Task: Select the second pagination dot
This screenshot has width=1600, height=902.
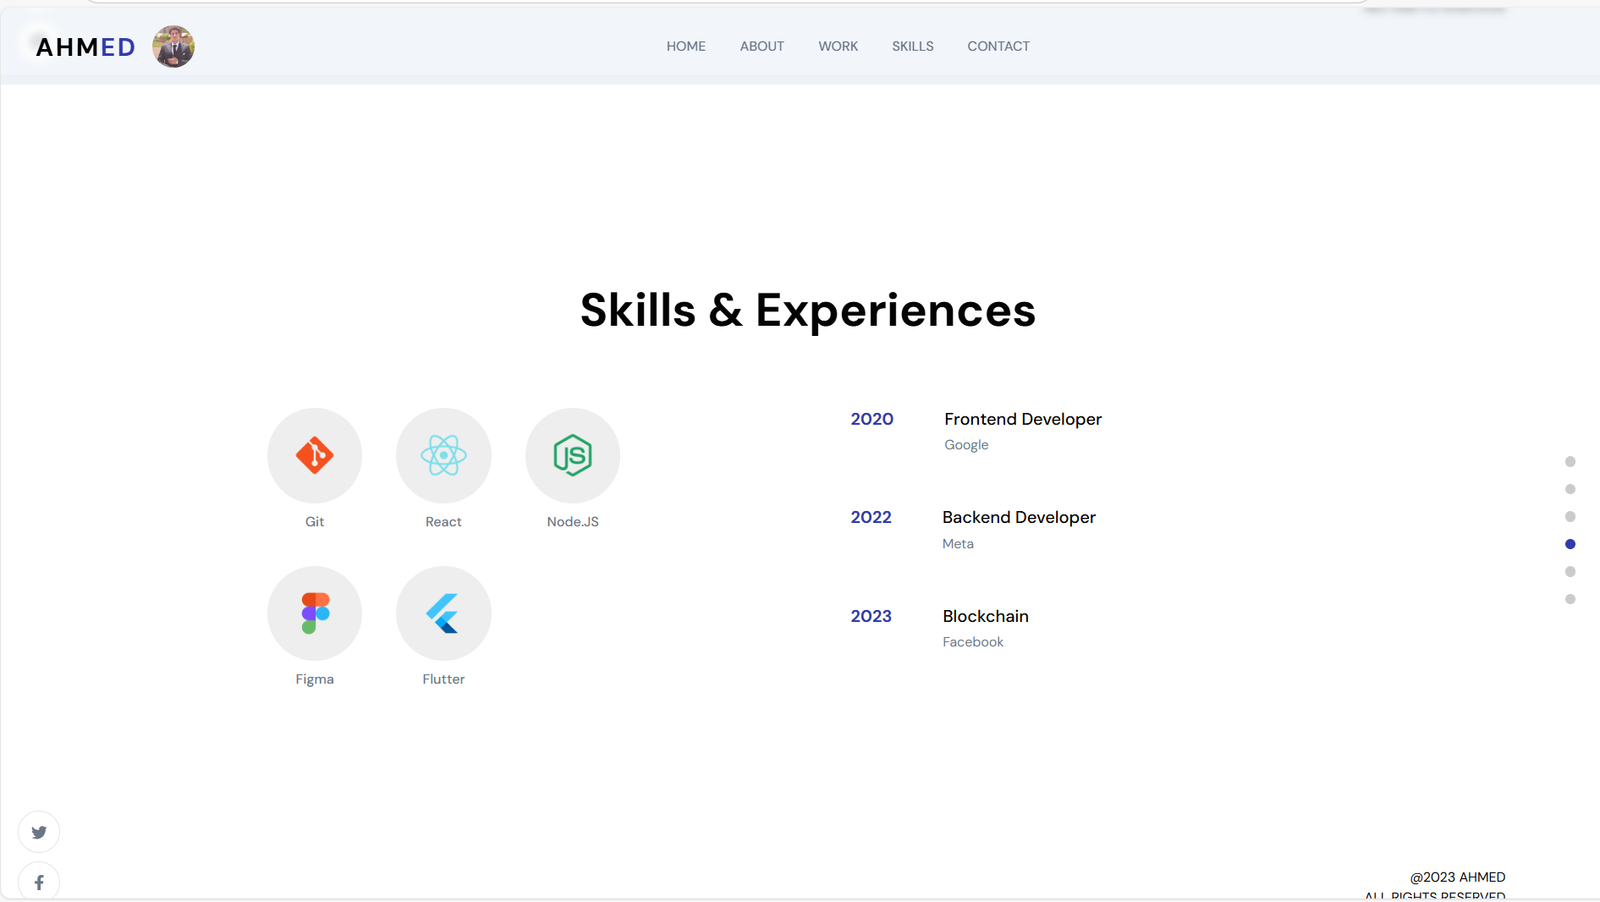Action: coord(1570,489)
